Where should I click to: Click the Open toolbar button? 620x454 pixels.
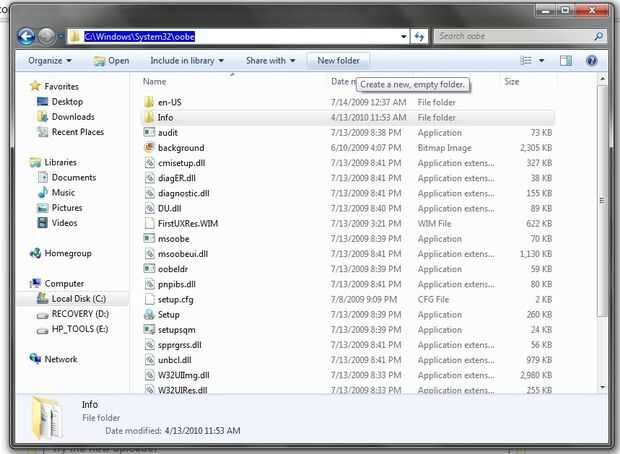point(112,61)
